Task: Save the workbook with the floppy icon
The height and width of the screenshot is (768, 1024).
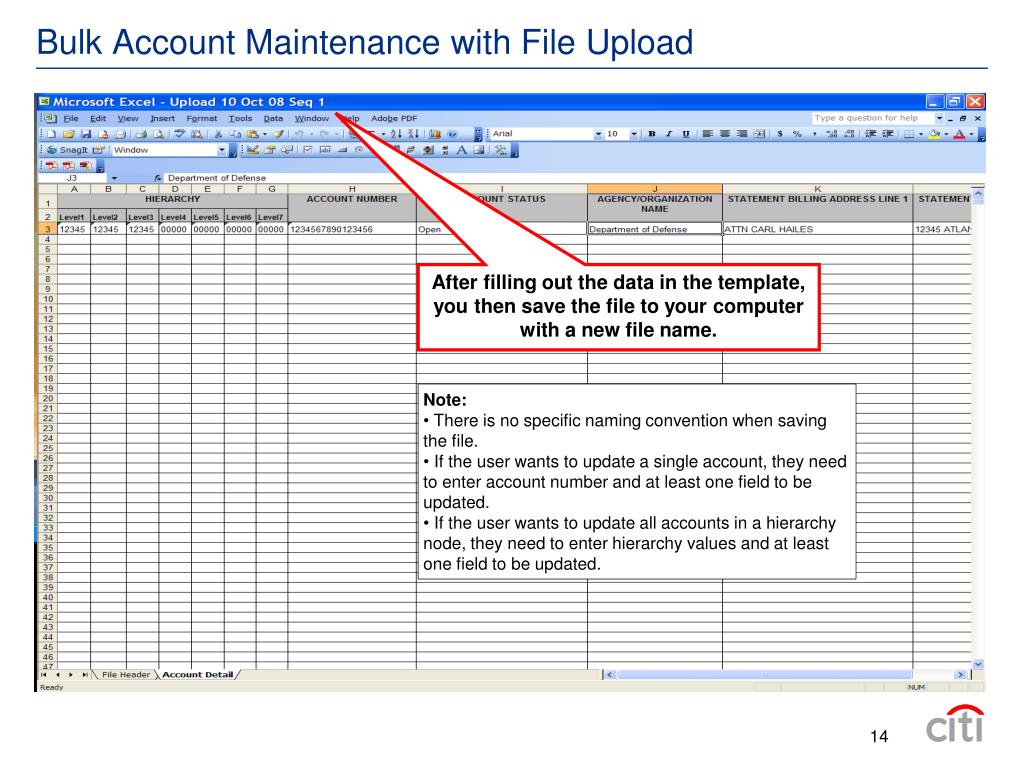Action: point(86,134)
